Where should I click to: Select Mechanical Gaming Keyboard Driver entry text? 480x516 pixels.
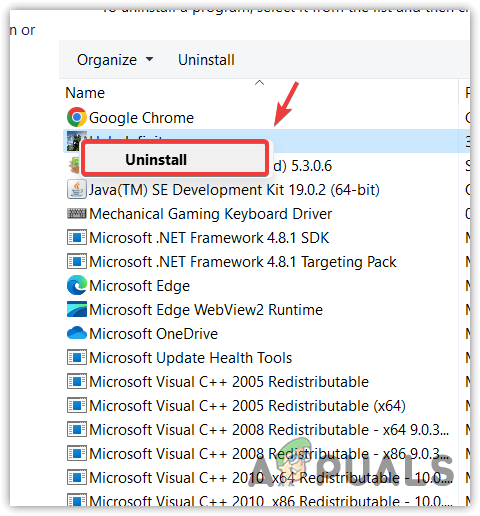tap(211, 214)
